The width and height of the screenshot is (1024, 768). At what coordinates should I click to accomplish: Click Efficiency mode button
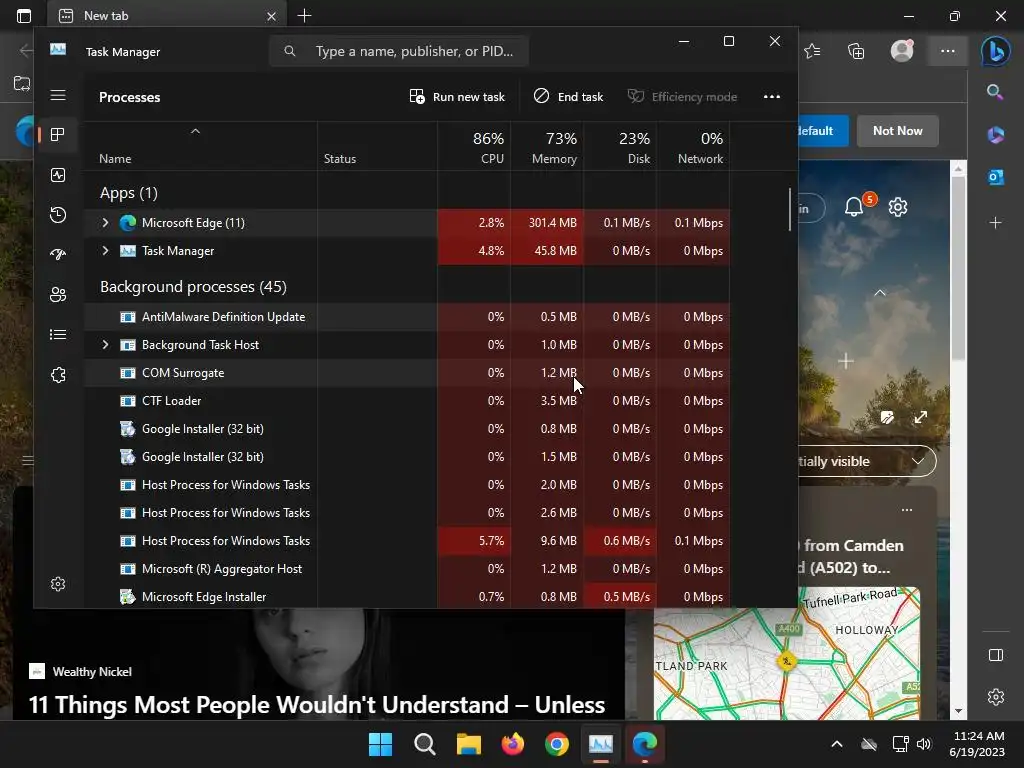(x=682, y=97)
